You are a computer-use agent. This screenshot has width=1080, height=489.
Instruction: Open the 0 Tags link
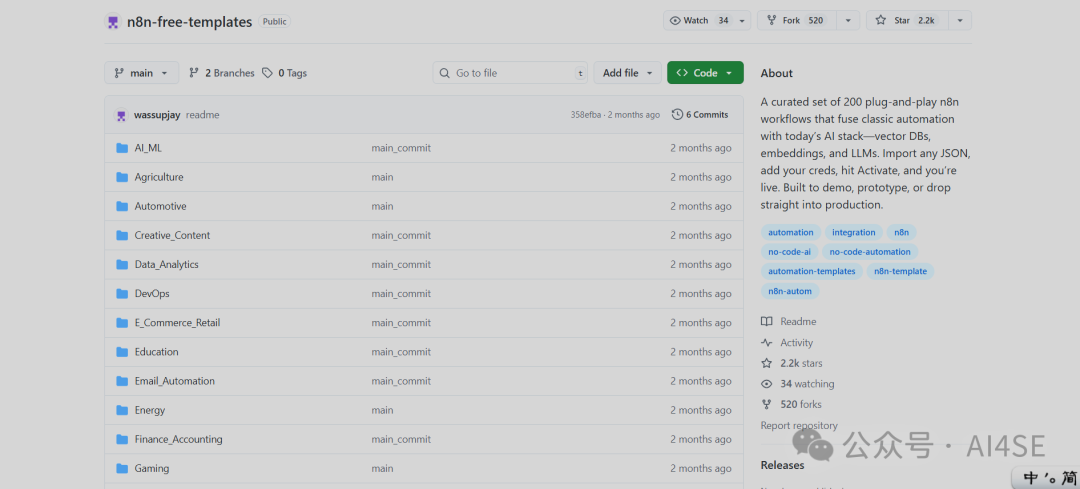click(x=284, y=73)
